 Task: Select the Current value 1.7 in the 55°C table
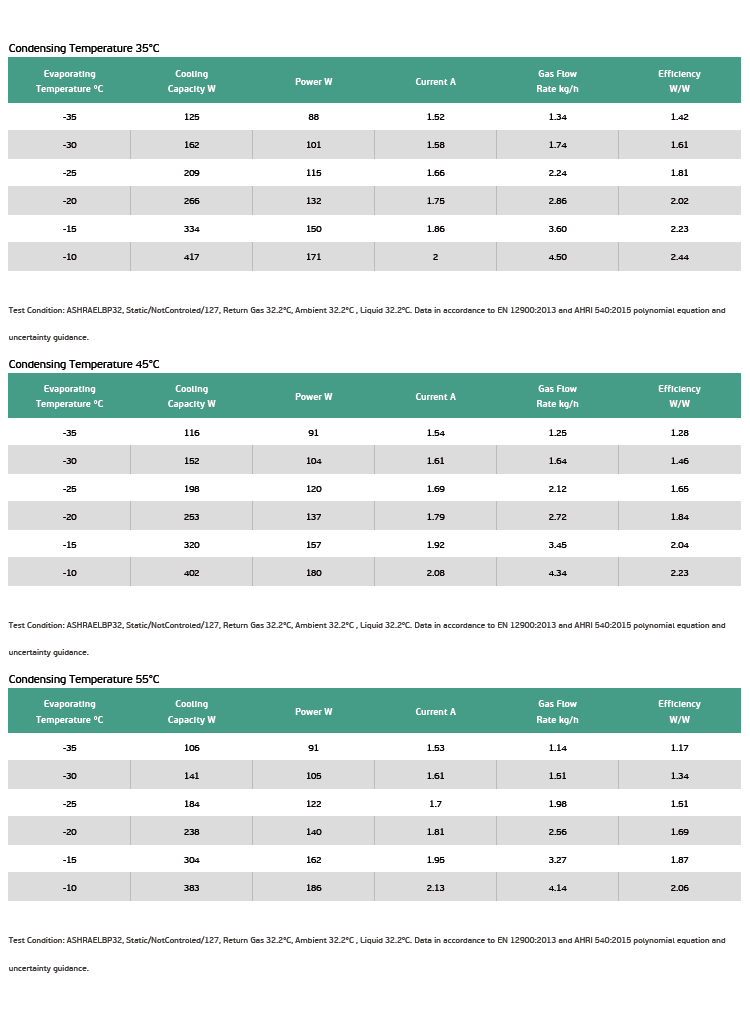tap(435, 804)
